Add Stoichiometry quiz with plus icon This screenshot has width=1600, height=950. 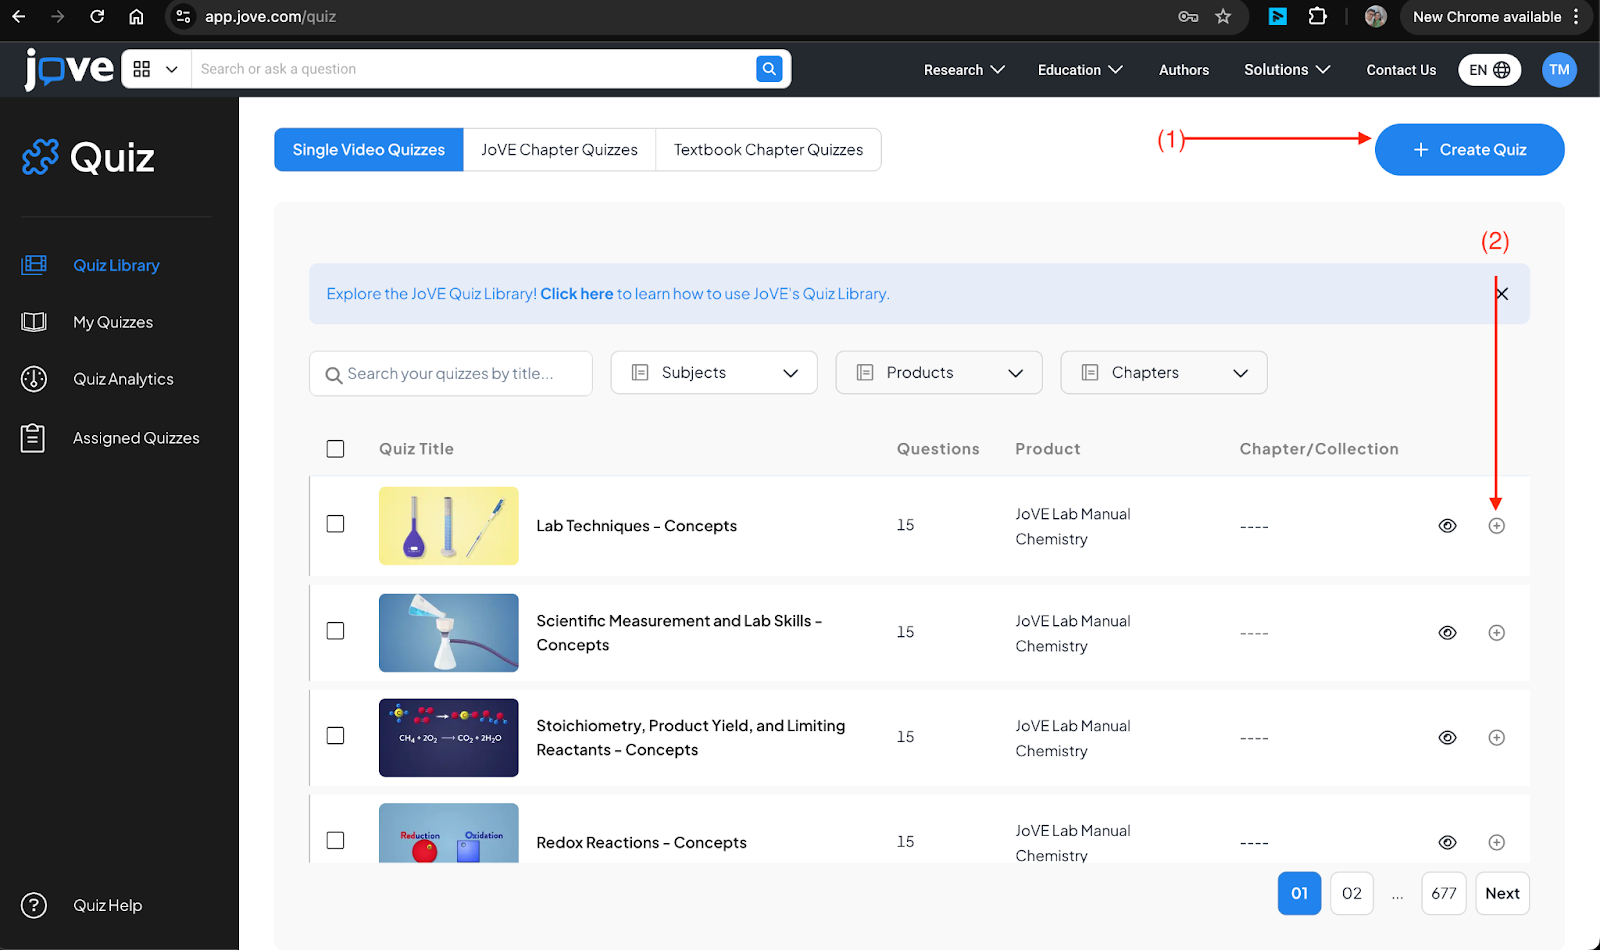1496,738
